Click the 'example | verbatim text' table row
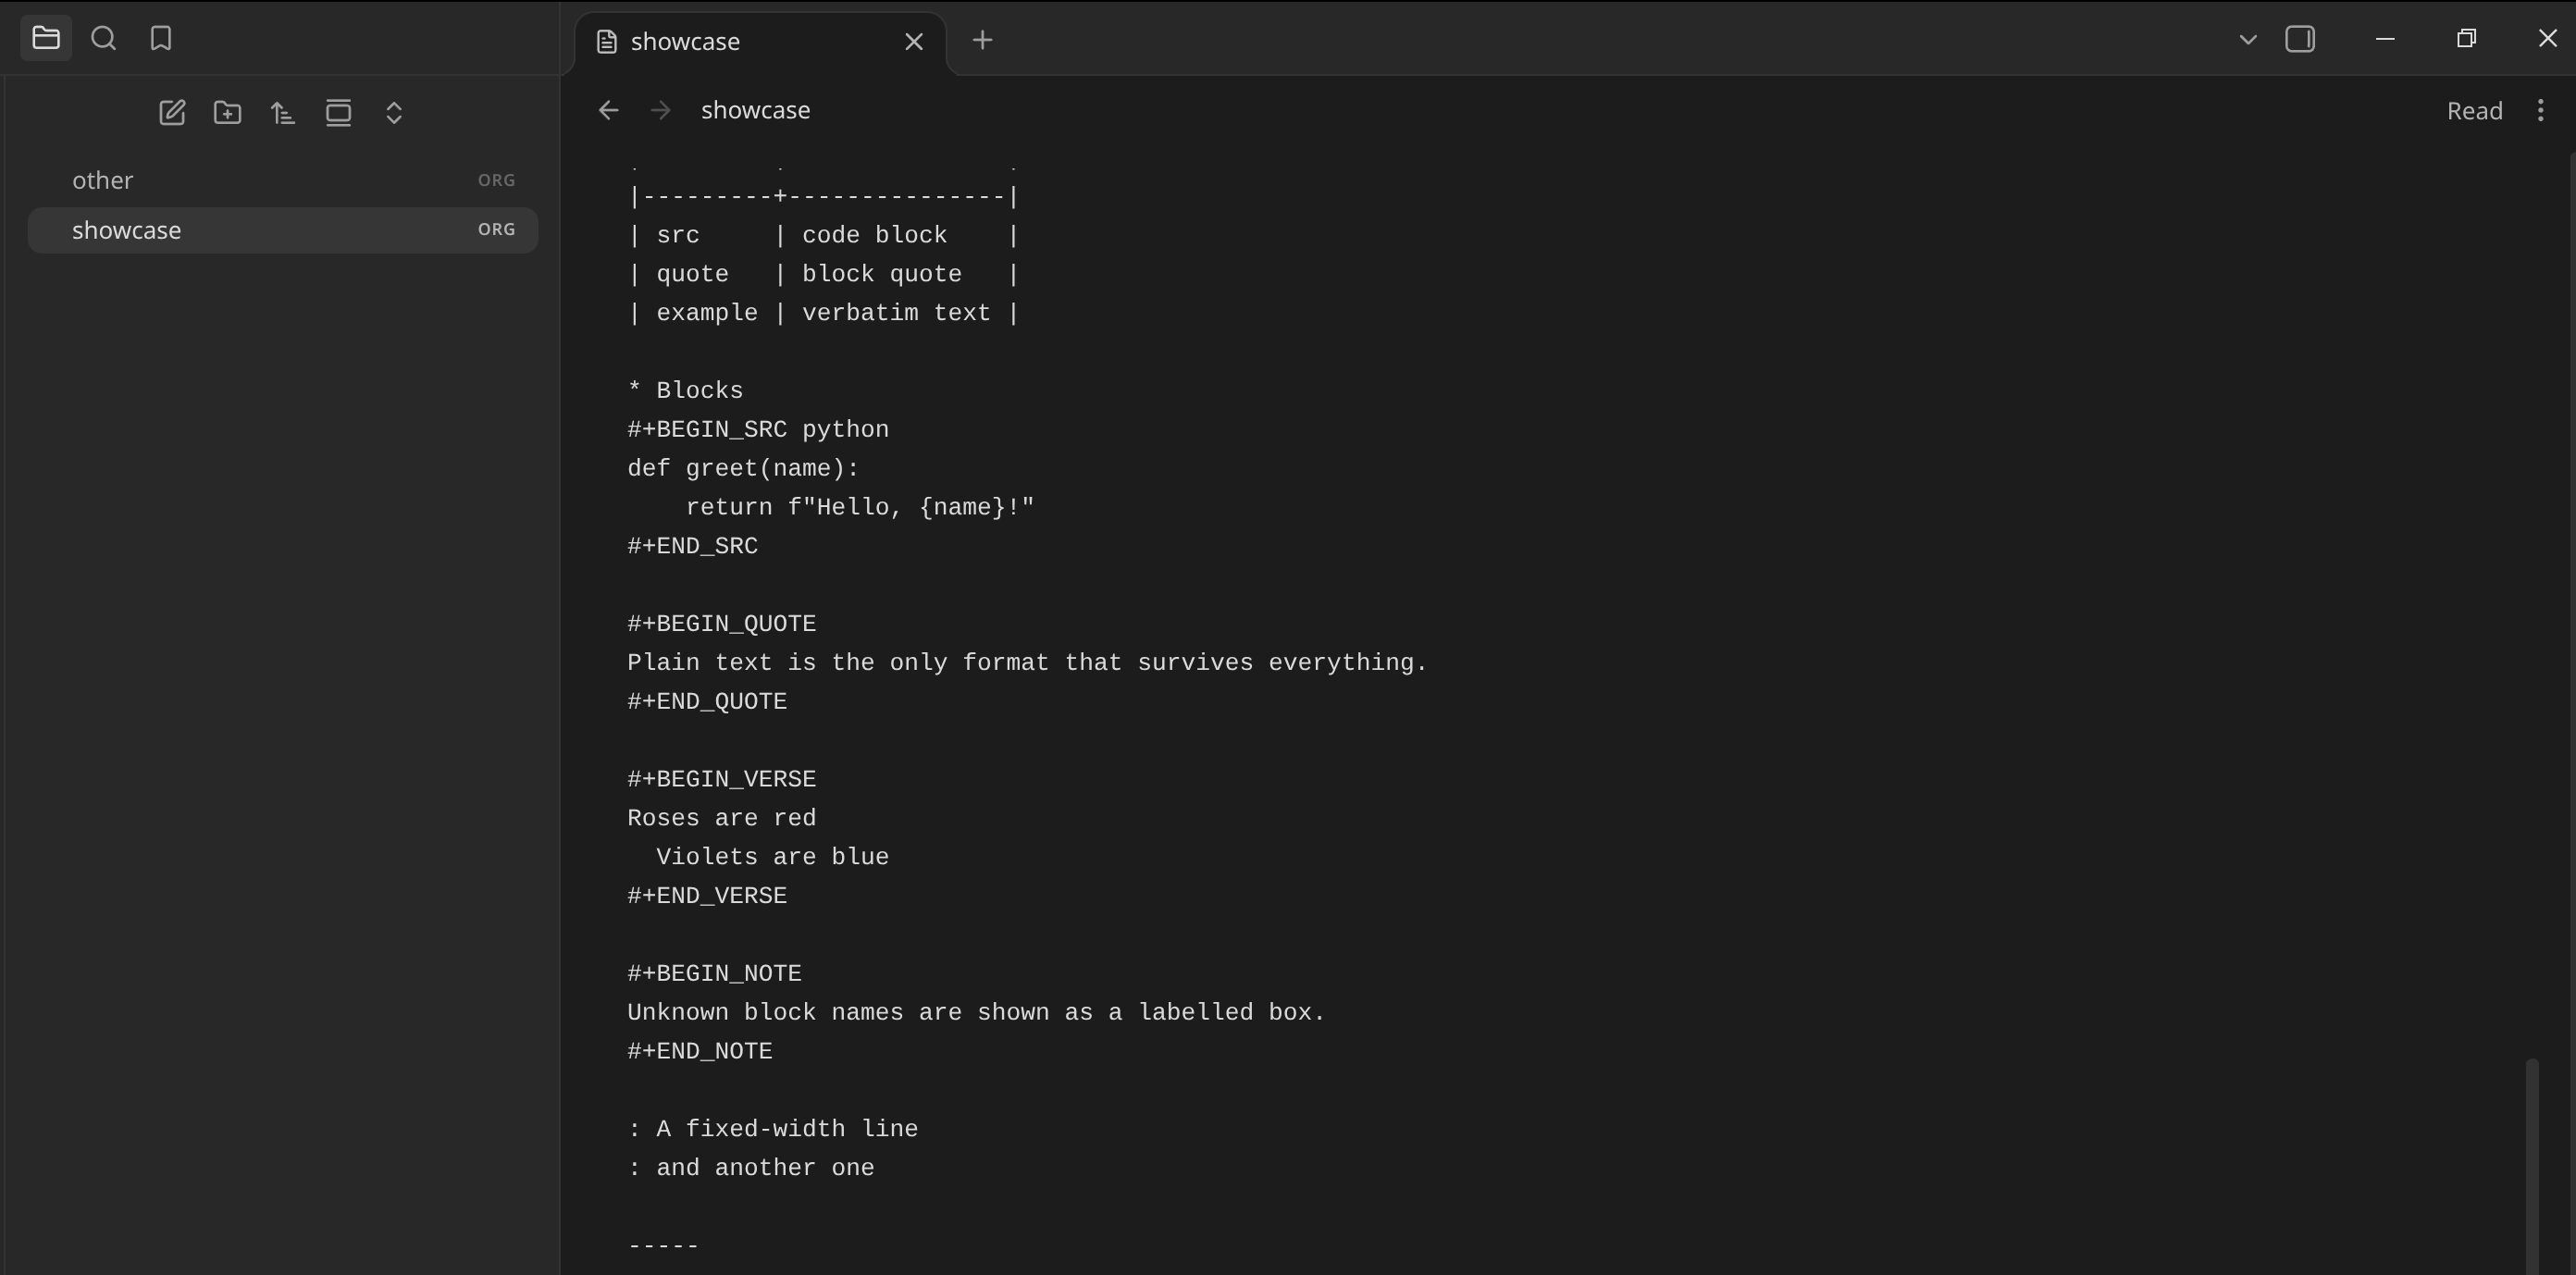 click(x=823, y=314)
